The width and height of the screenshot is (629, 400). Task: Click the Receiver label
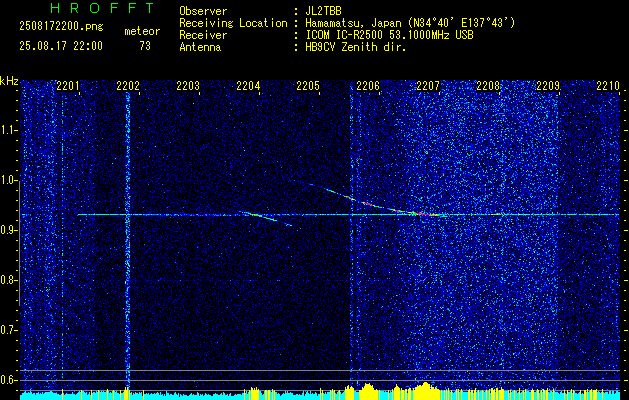pos(203,35)
